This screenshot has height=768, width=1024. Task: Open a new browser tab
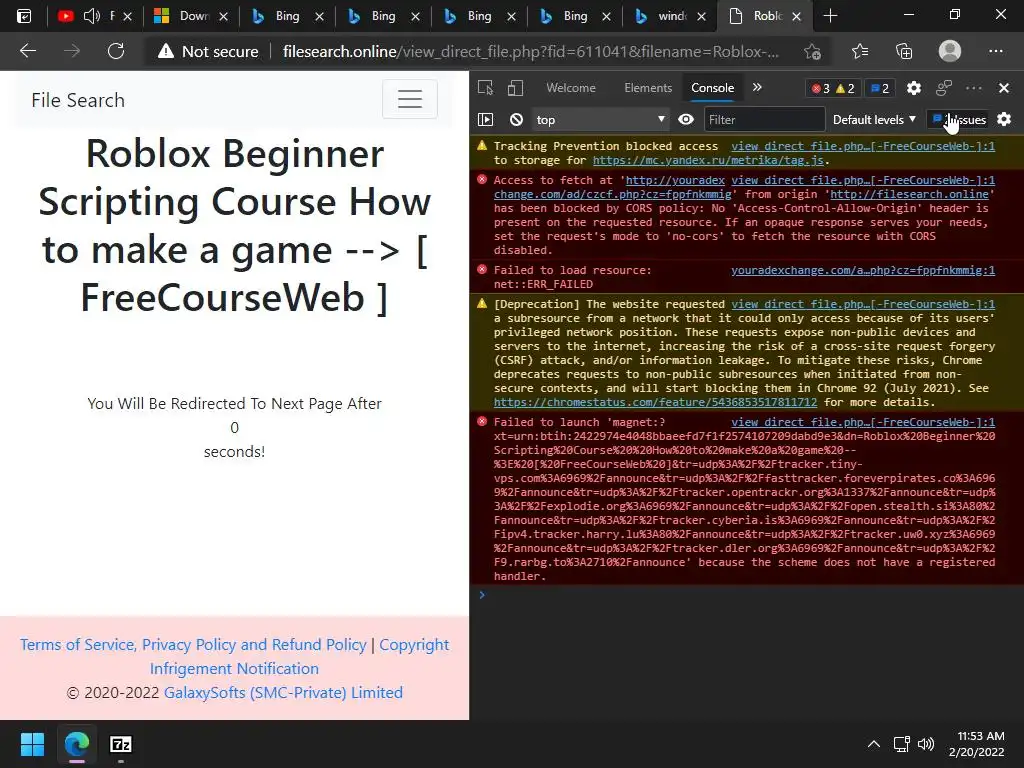pyautogui.click(x=830, y=16)
